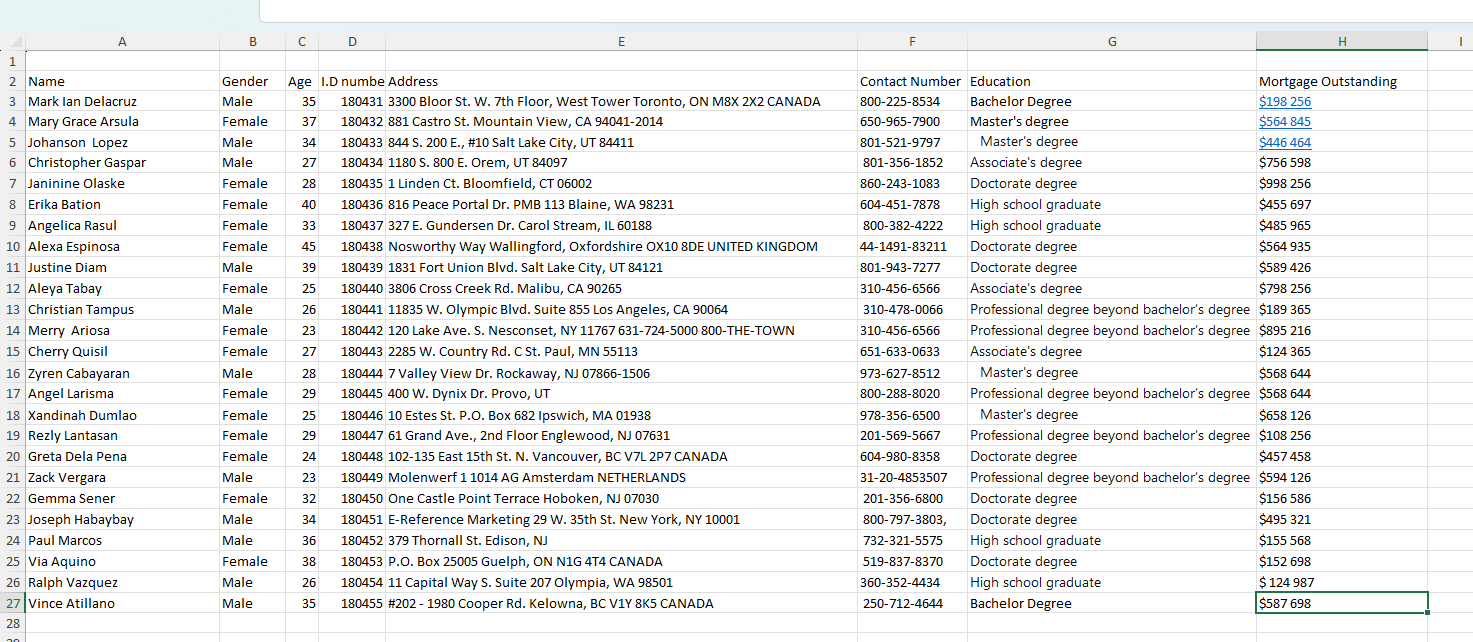
Task: Select column D header
Action: (352, 41)
